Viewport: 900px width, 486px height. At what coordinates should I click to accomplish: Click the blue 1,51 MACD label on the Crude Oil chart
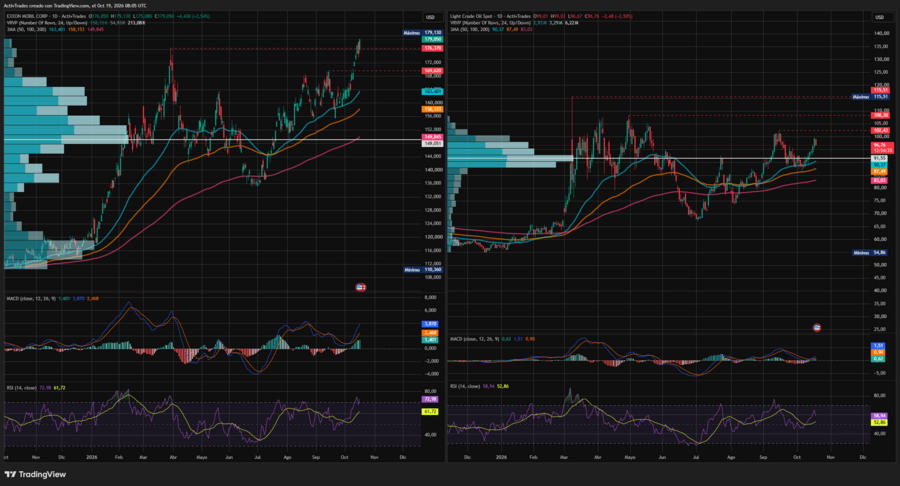tap(878, 346)
